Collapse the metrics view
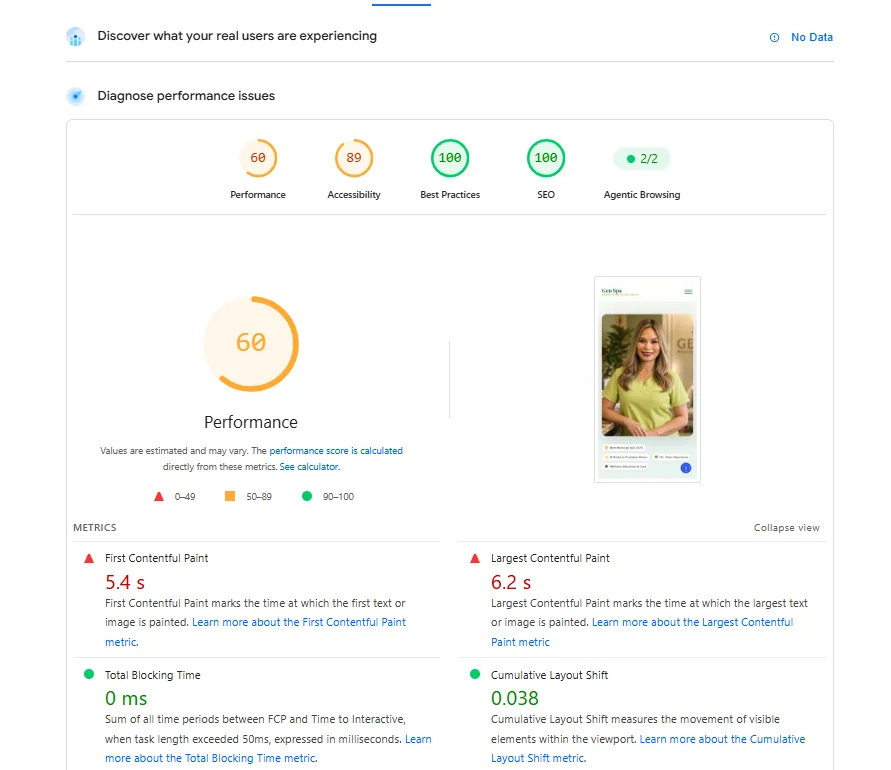This screenshot has width=891, height=770. [x=786, y=528]
